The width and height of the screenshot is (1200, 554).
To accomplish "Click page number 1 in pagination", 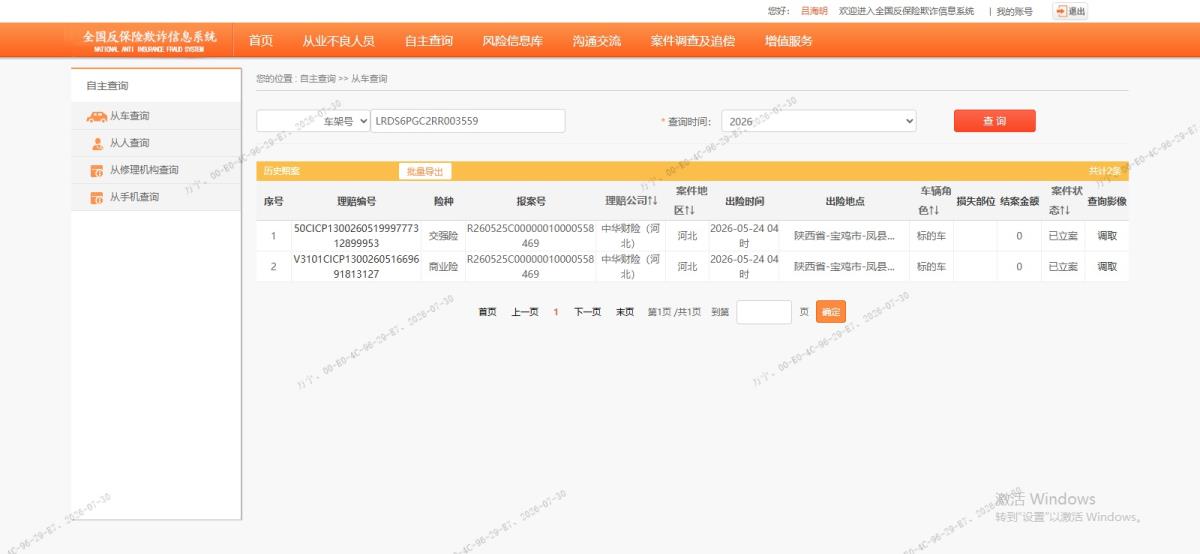I will tap(556, 312).
